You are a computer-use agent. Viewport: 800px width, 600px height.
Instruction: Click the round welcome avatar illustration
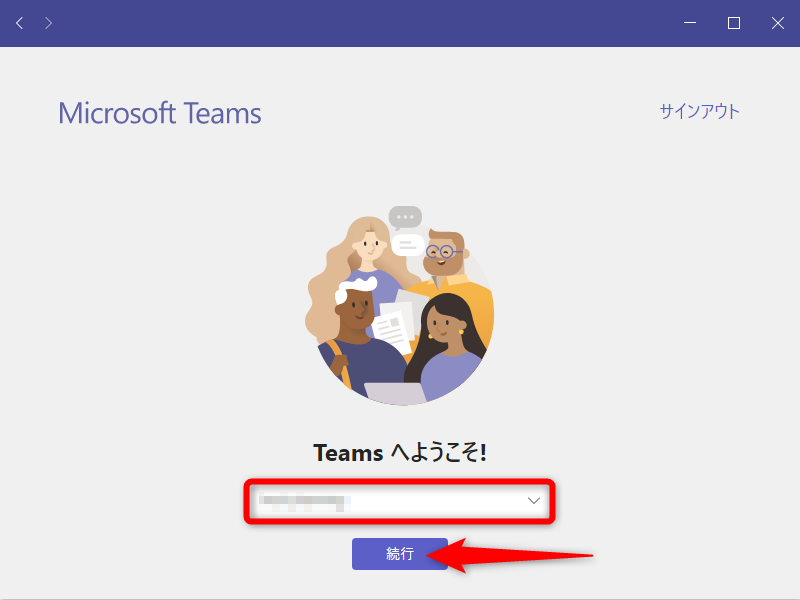[400, 308]
